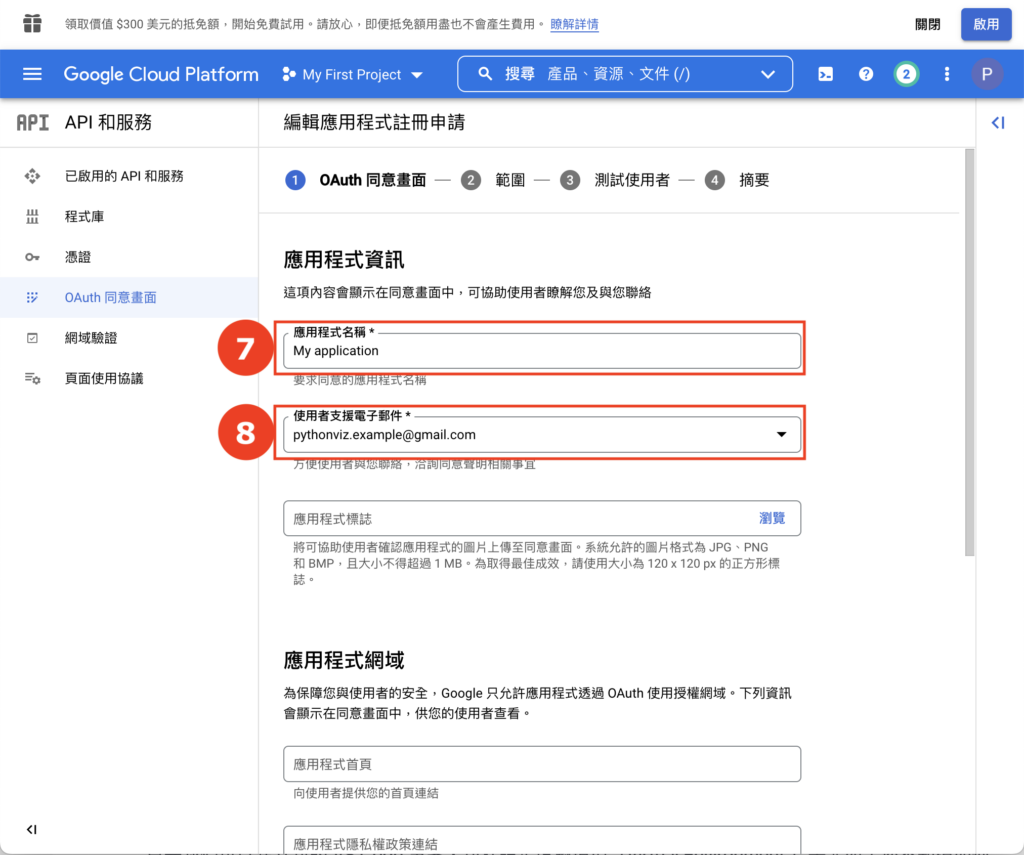Collapse the right side panel chevron
The image size is (1024, 855).
pos(997,122)
